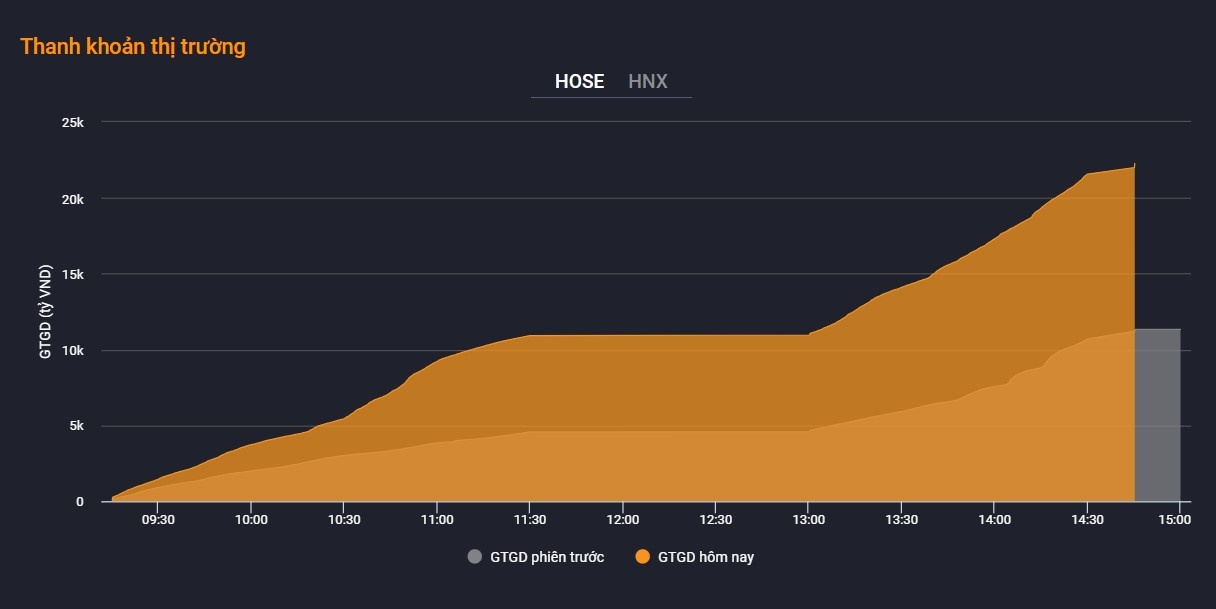Click the peak of today's series
The width and height of the screenshot is (1216, 609).
point(1134,166)
